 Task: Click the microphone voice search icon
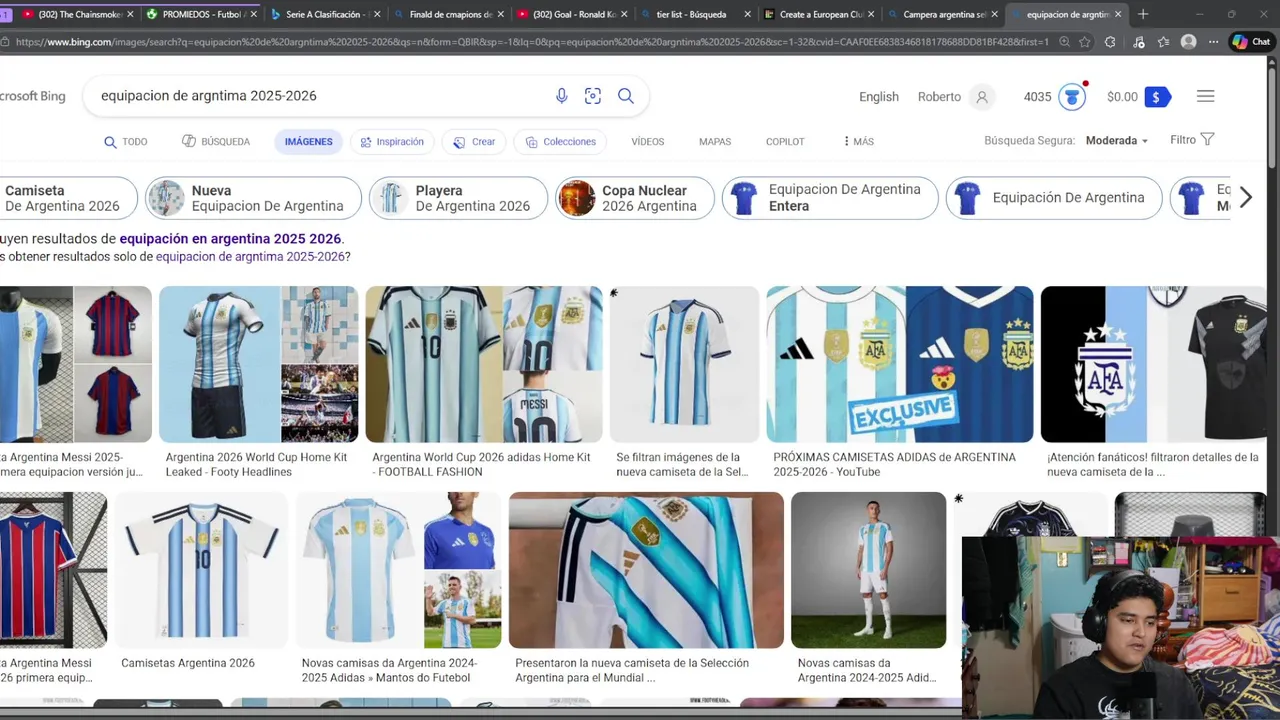[561, 96]
